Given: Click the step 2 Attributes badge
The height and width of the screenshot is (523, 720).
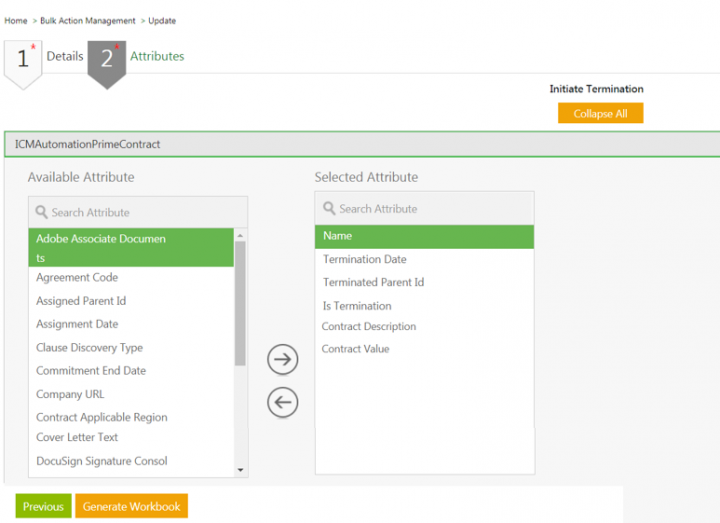Looking at the screenshot, I should point(106,61).
